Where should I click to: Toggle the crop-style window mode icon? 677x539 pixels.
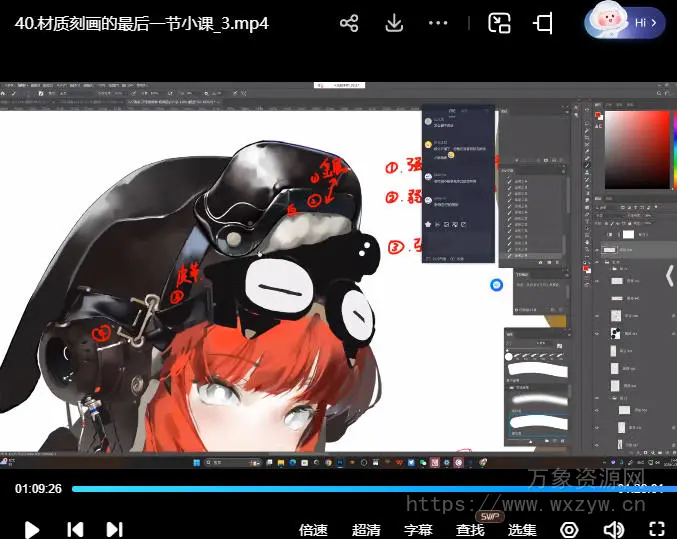(x=544, y=23)
